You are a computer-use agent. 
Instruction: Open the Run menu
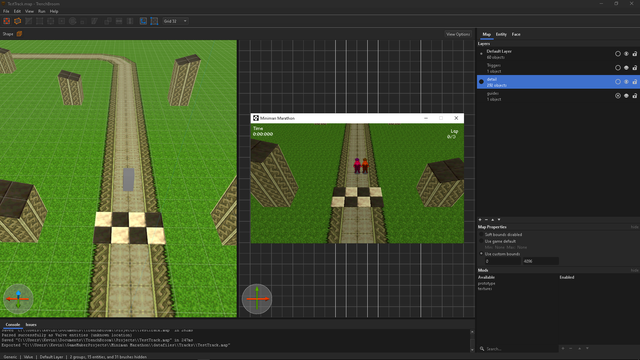(x=42, y=11)
